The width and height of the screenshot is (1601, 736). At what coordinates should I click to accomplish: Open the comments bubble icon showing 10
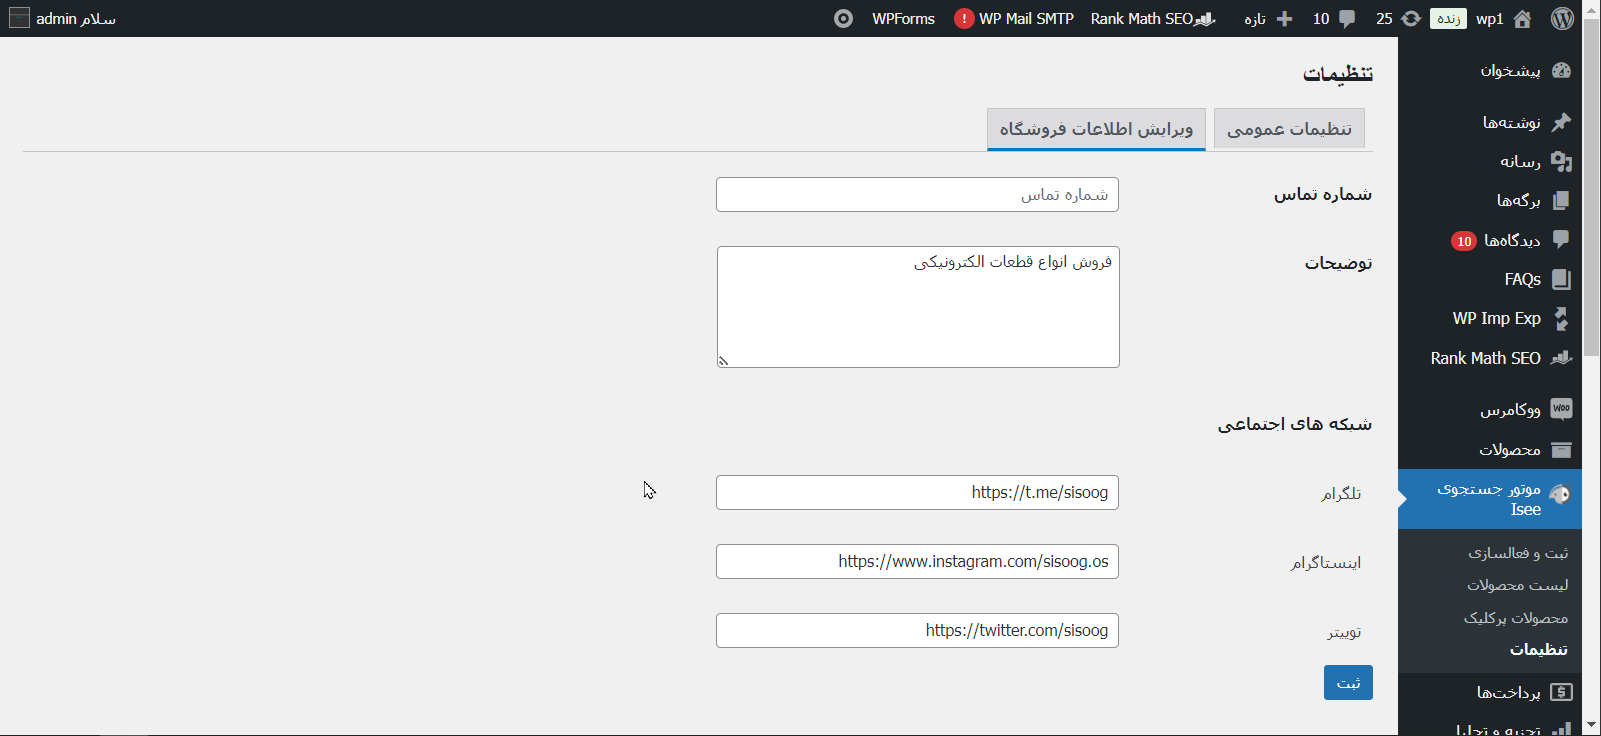[1347, 18]
